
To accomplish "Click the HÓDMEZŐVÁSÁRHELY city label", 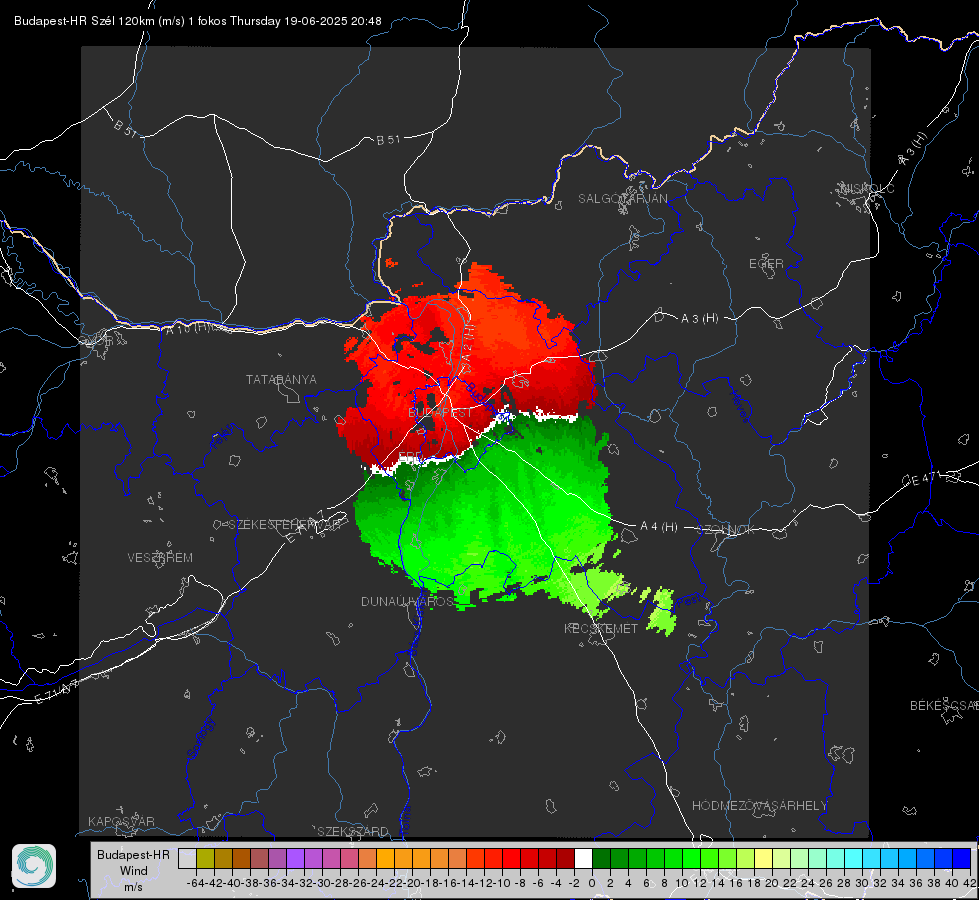I will pyautogui.click(x=759, y=806).
